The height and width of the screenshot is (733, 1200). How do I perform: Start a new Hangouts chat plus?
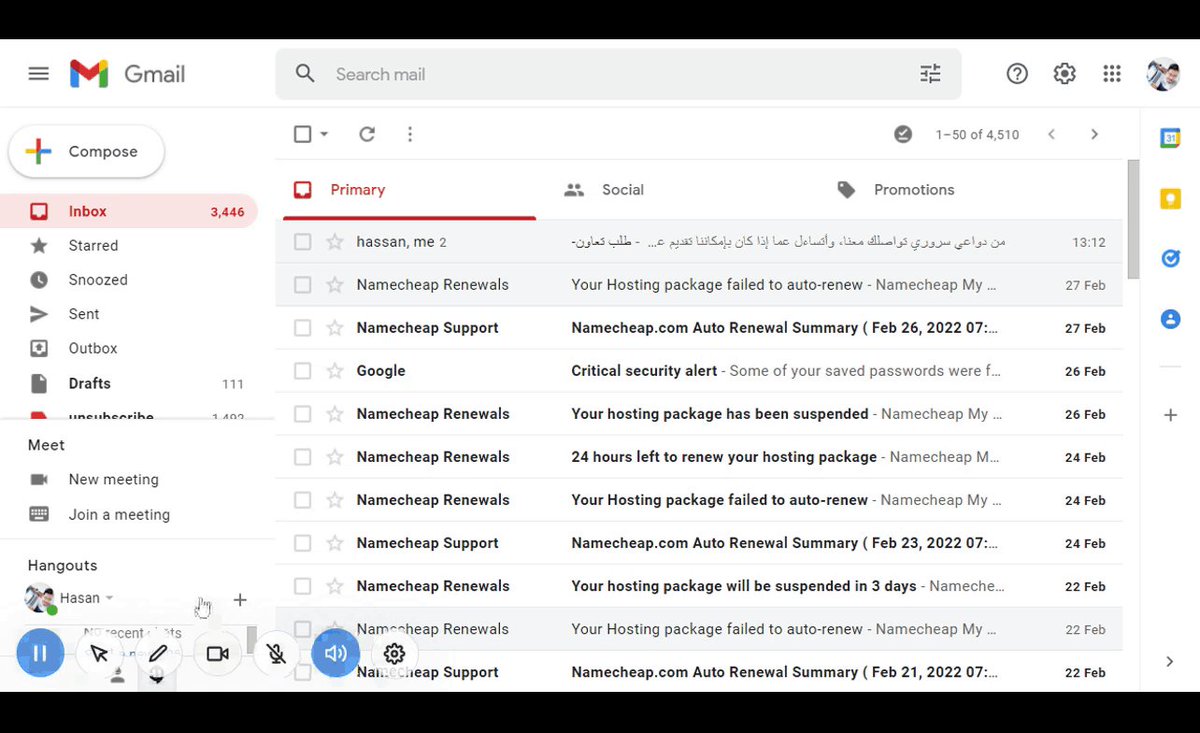pyautogui.click(x=240, y=600)
